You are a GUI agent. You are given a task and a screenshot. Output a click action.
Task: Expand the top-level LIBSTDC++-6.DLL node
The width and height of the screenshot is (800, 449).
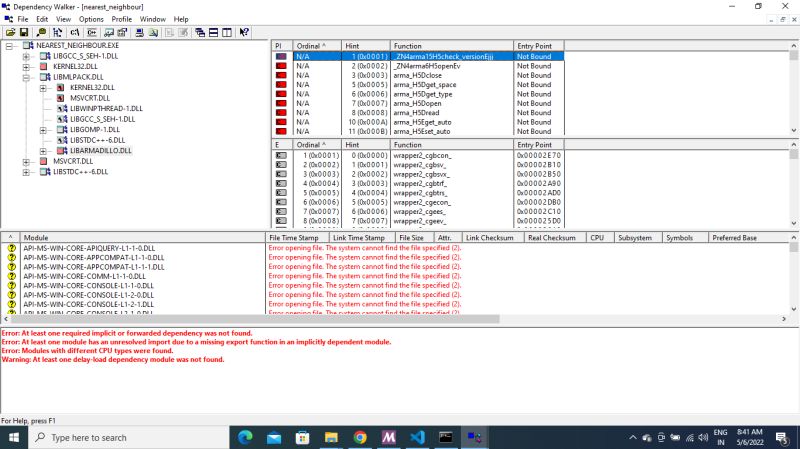click(26, 172)
